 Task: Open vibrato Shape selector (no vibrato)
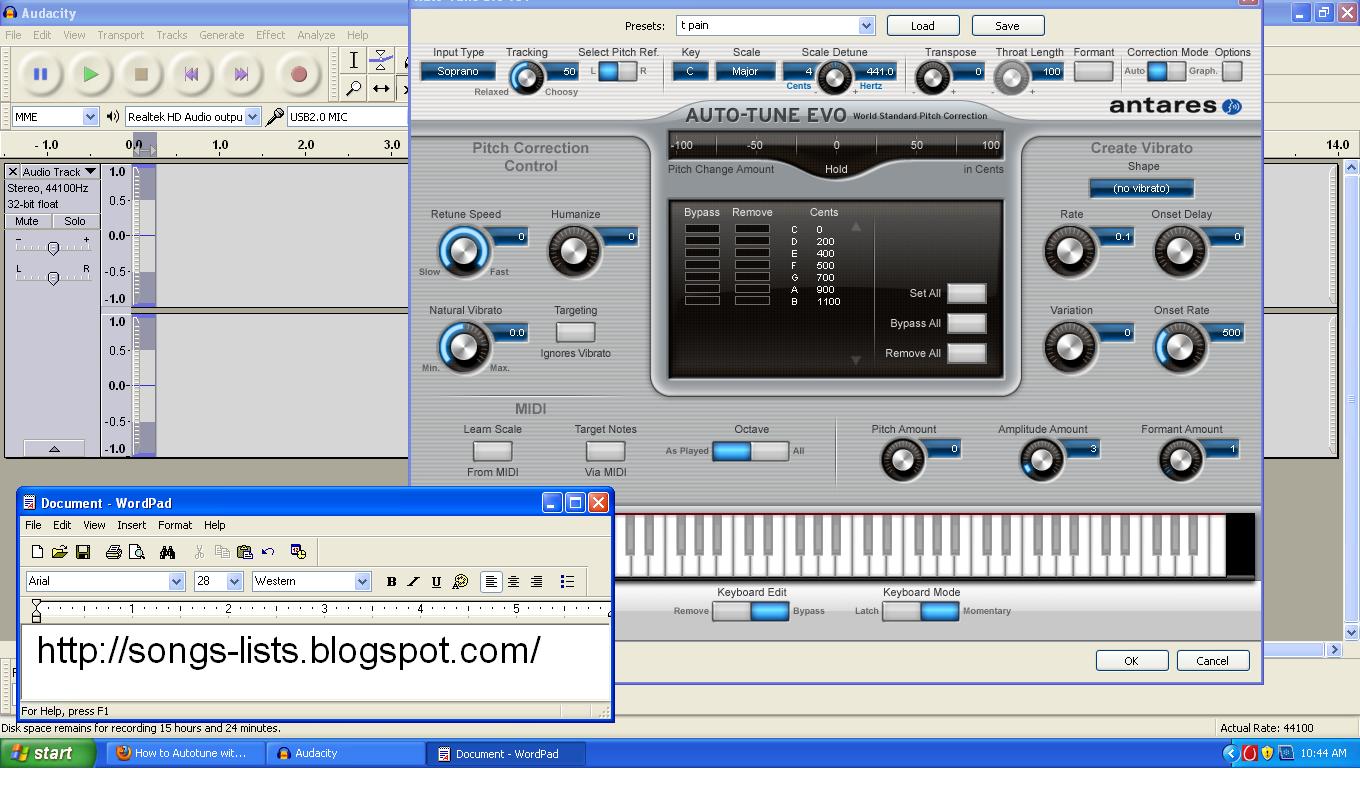pyautogui.click(x=1141, y=188)
